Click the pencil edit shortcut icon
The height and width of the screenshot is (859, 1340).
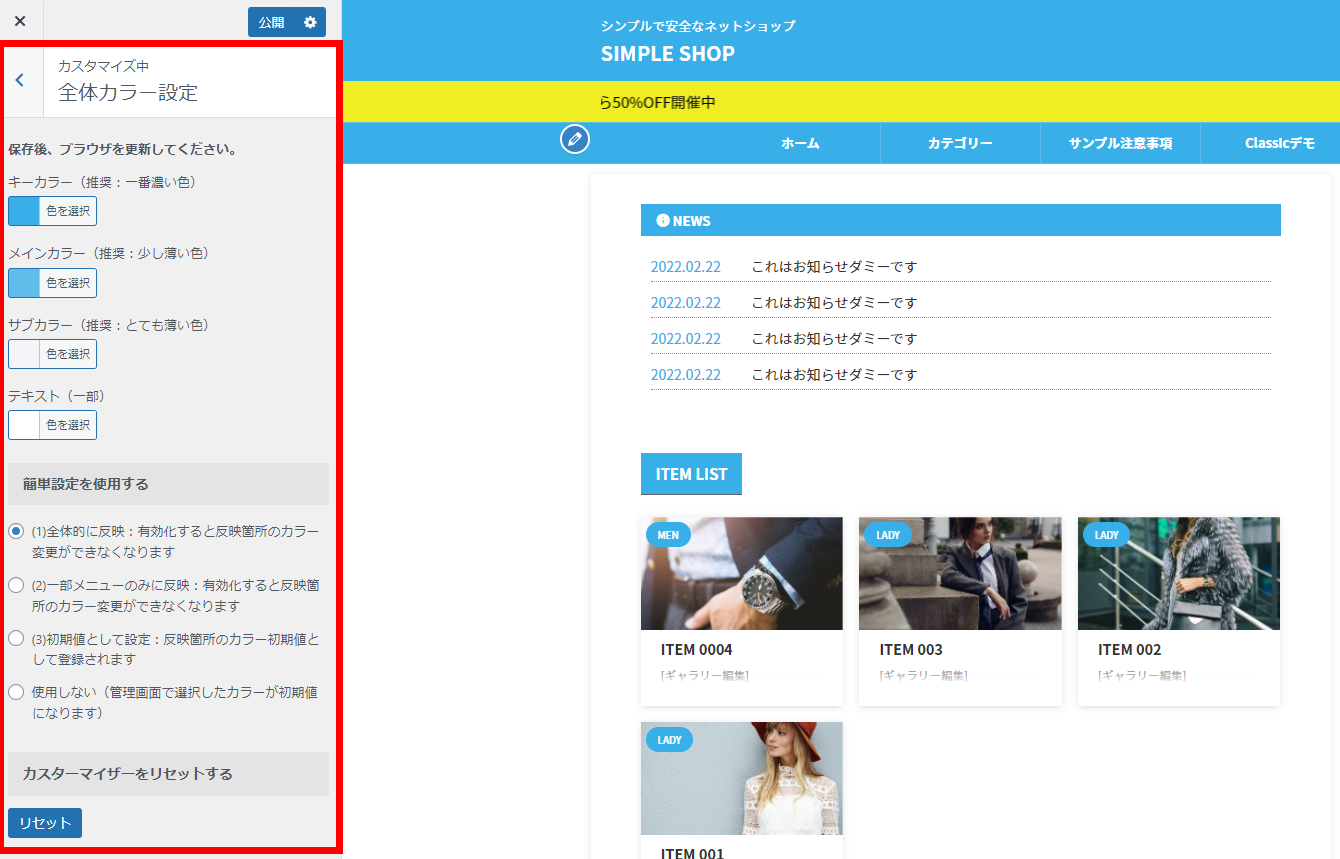(575, 139)
